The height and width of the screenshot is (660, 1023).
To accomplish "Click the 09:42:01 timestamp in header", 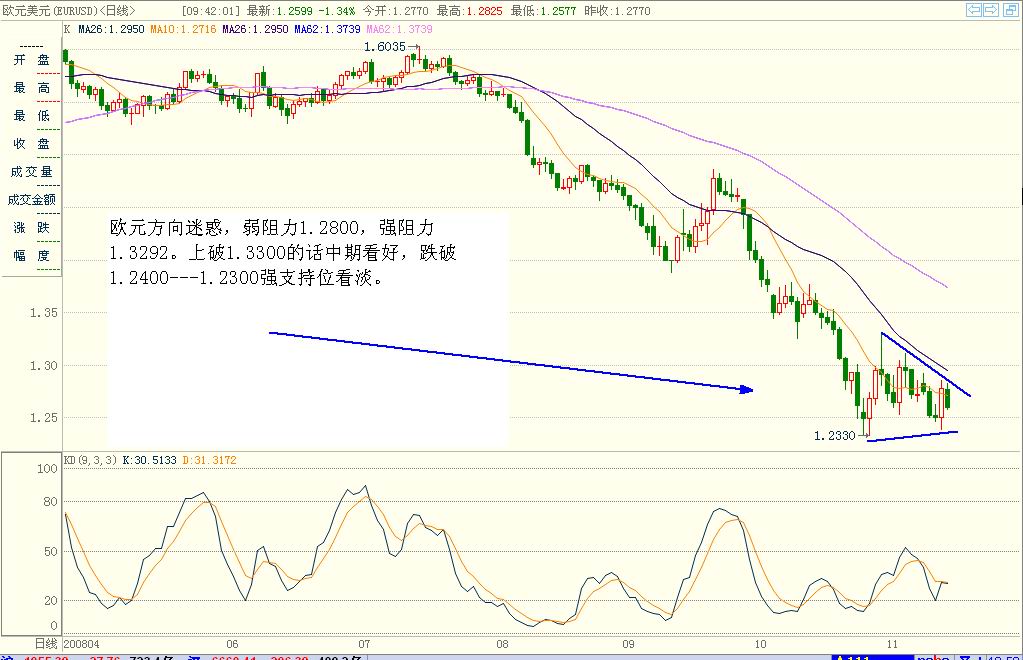I will coord(210,11).
